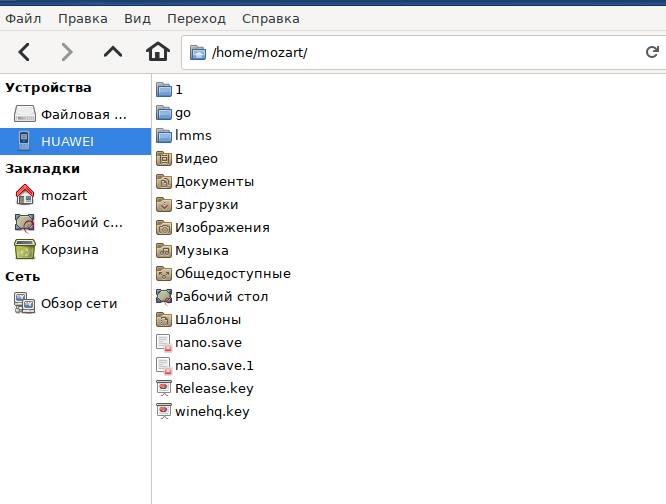Select the Шаблоны folder icon
The width and height of the screenshot is (666, 504).
164,319
